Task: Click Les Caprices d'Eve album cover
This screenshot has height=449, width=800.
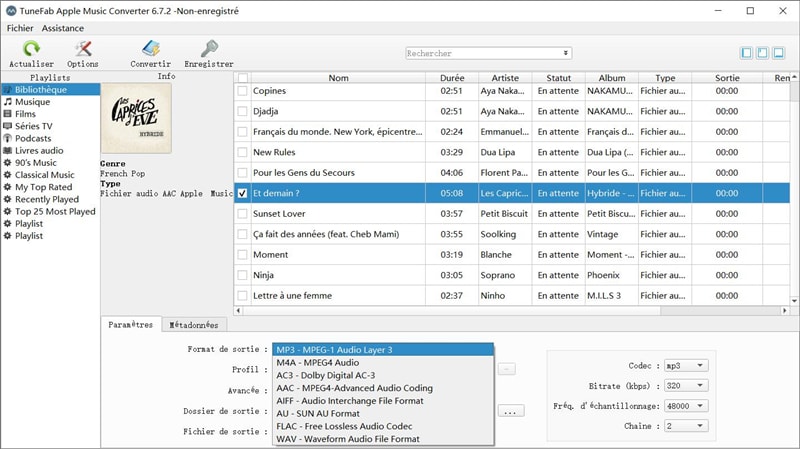Action: (136, 118)
